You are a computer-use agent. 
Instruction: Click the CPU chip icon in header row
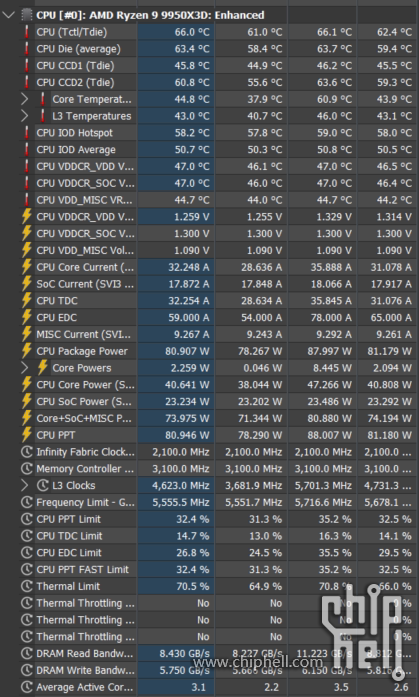click(x=27, y=15)
